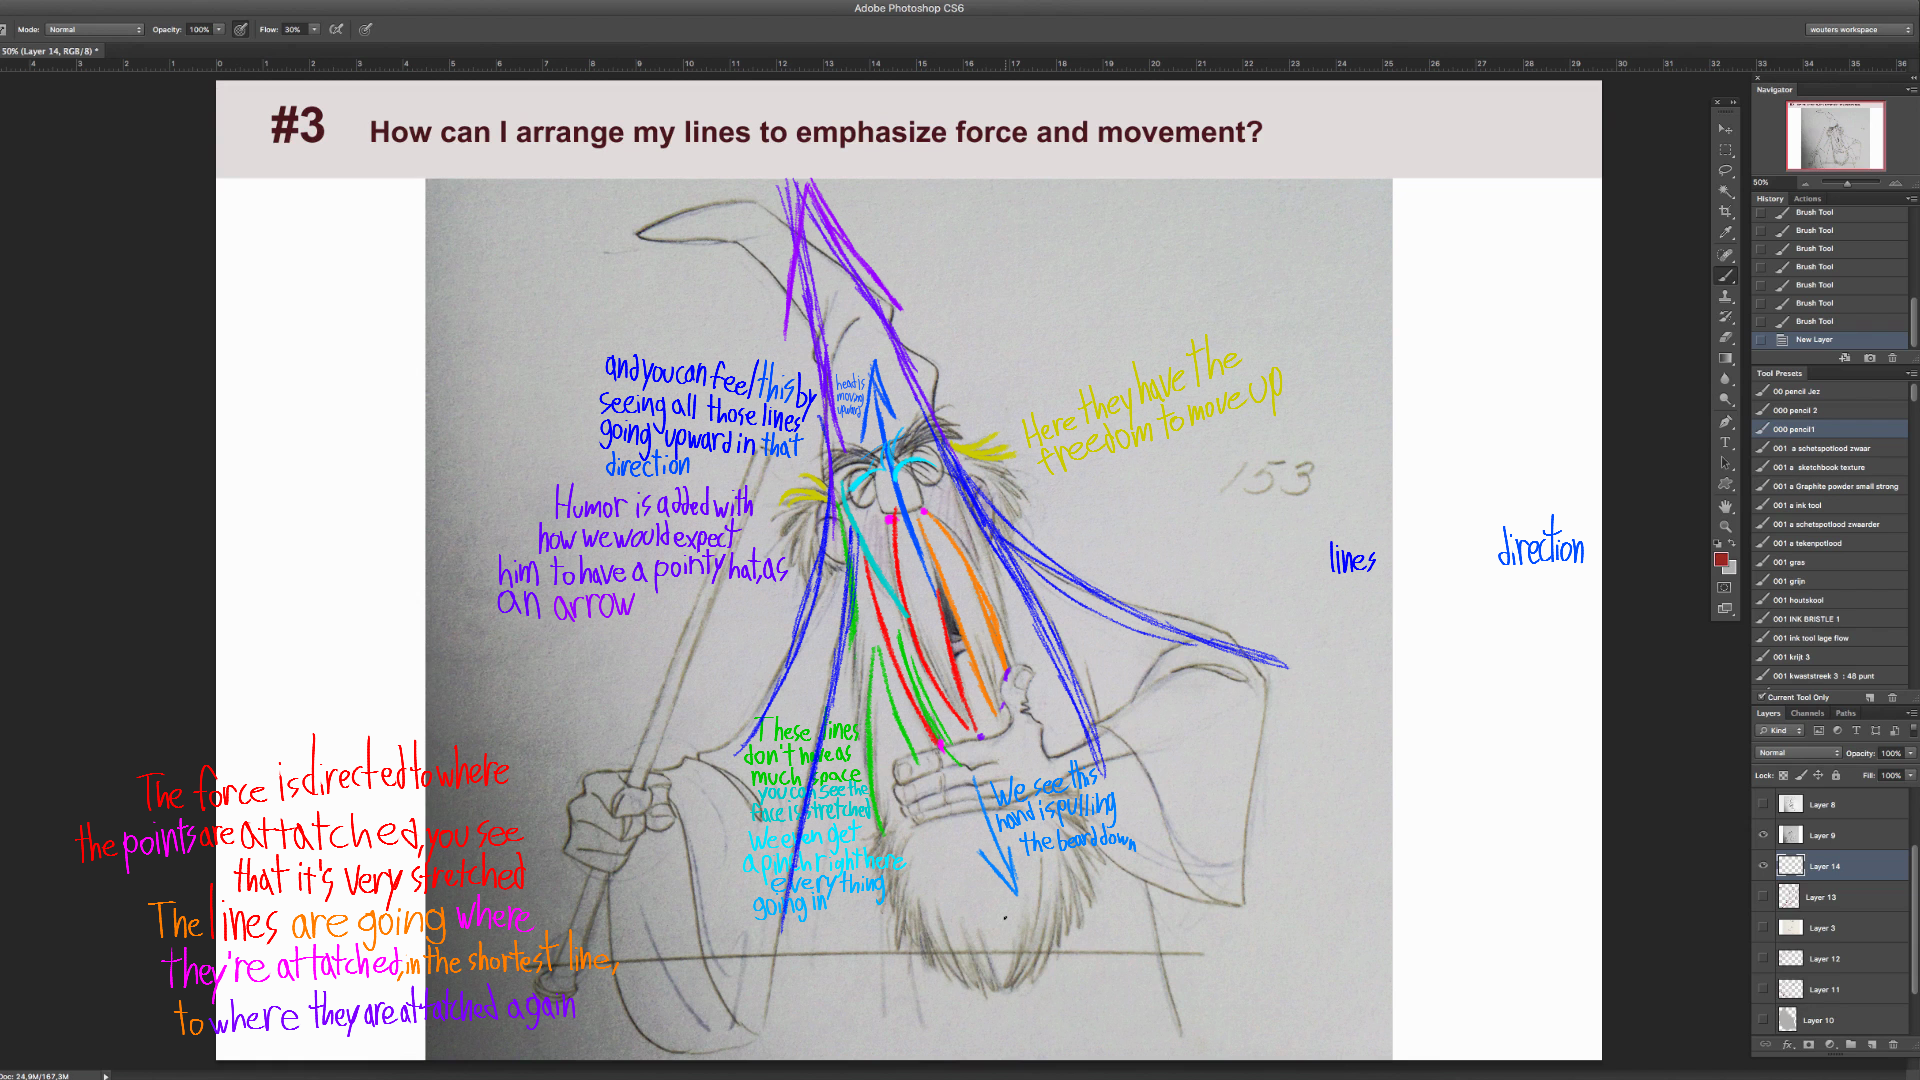Click the Tool Presets tab
1920x1080 pixels.
pyautogui.click(x=1779, y=373)
